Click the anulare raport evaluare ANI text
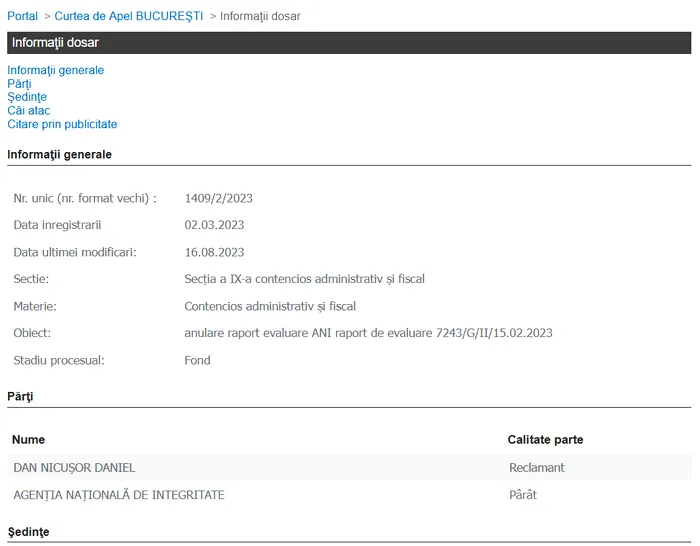The image size is (700, 546). click(368, 333)
